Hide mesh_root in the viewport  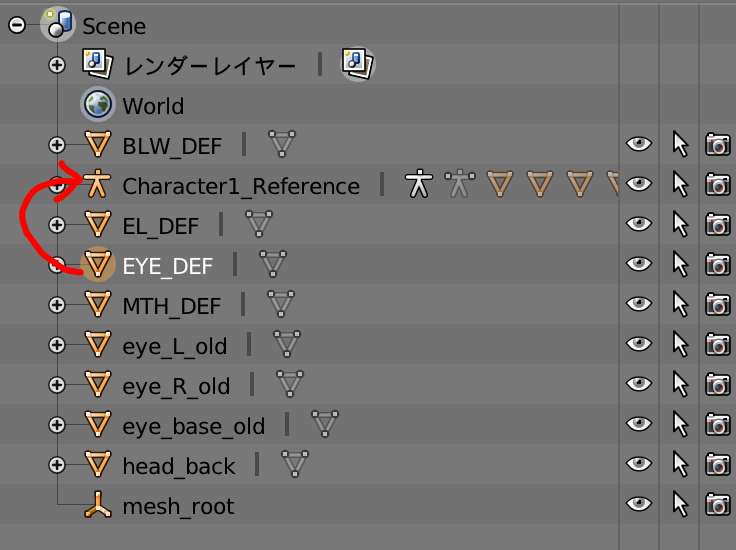click(638, 504)
